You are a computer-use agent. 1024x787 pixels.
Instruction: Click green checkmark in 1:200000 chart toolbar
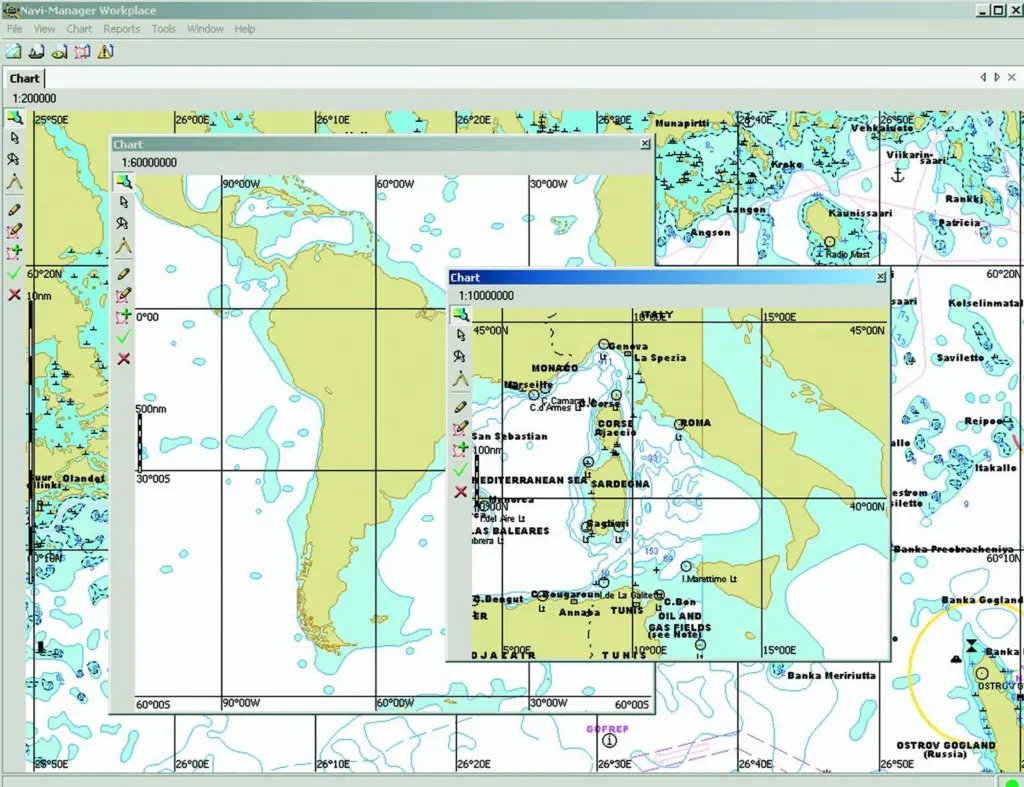14,274
